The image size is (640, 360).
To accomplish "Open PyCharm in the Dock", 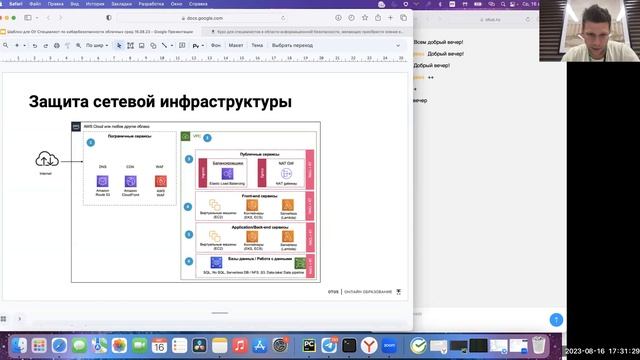I will tap(309, 346).
